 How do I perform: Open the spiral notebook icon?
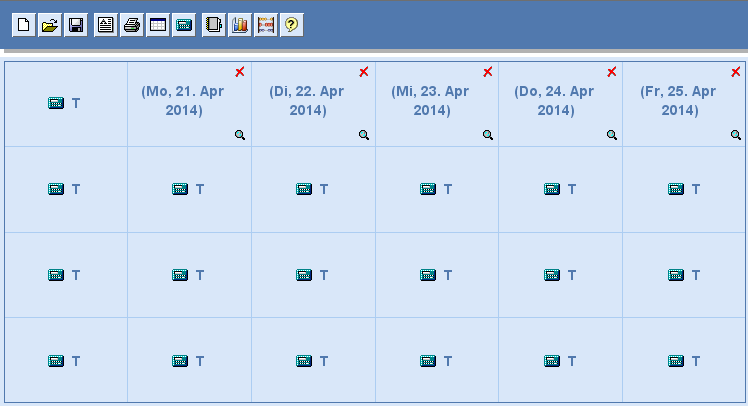pyautogui.click(x=213, y=25)
